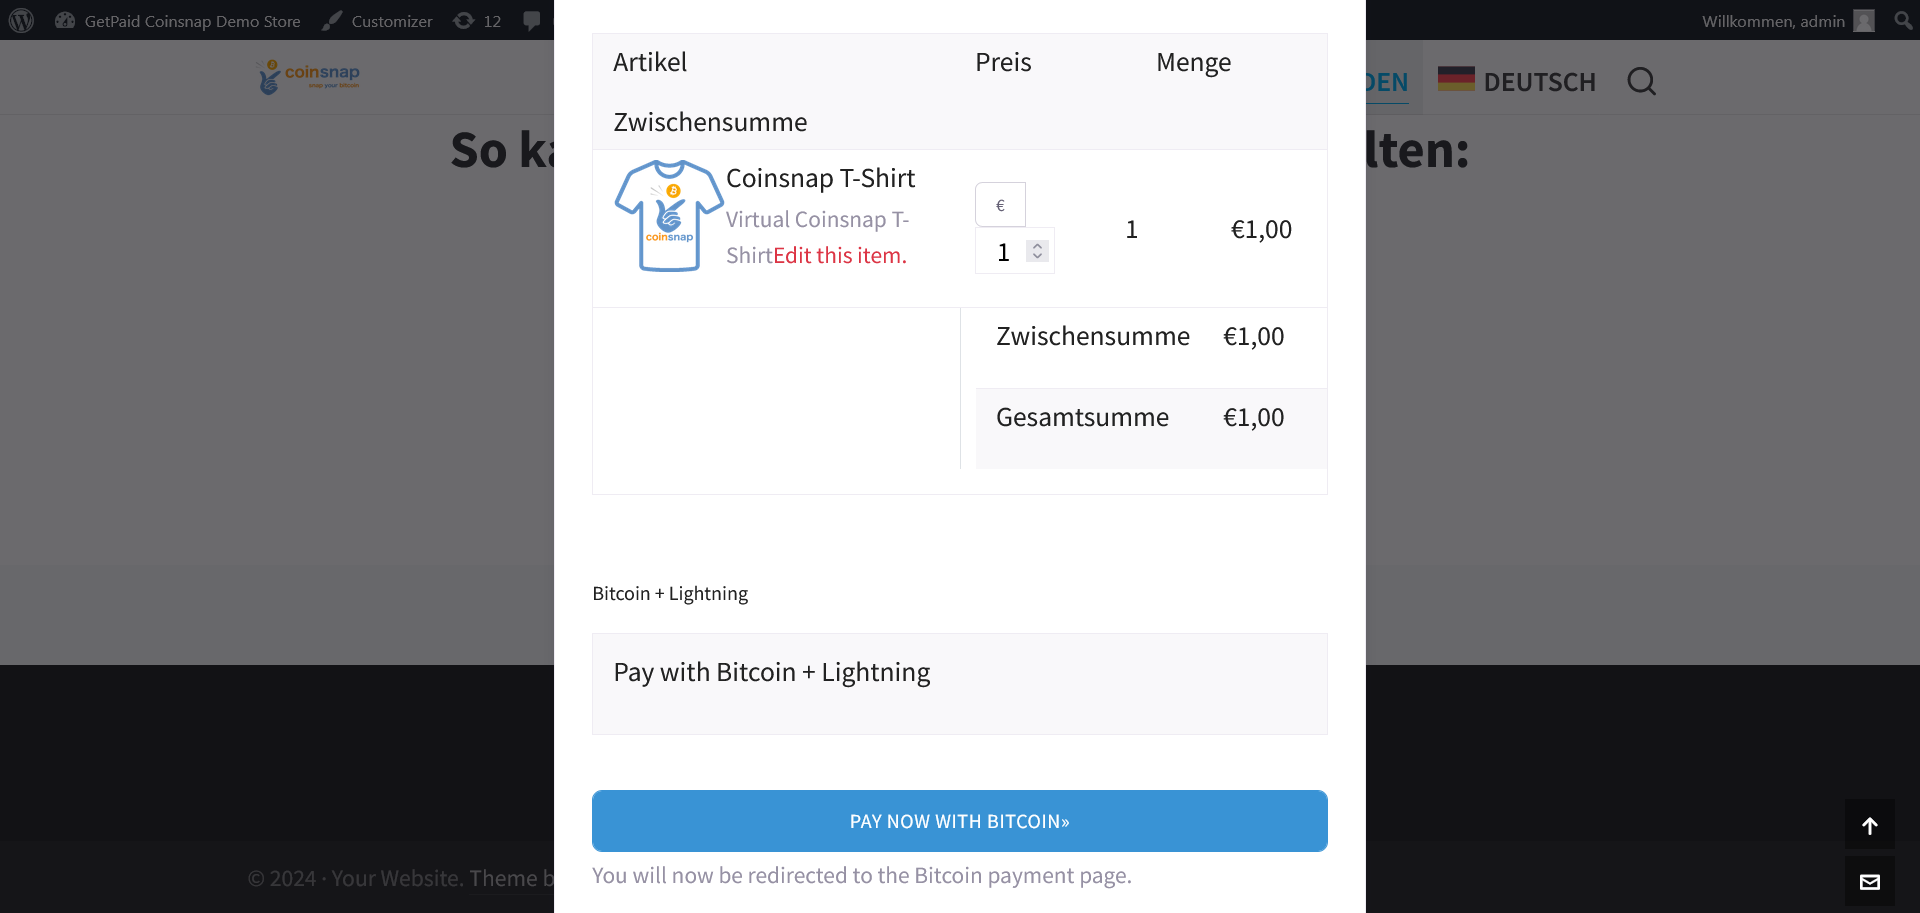This screenshot has width=1920, height=913.
Task: Open the 12 pending updates icon
Action: 477,21
